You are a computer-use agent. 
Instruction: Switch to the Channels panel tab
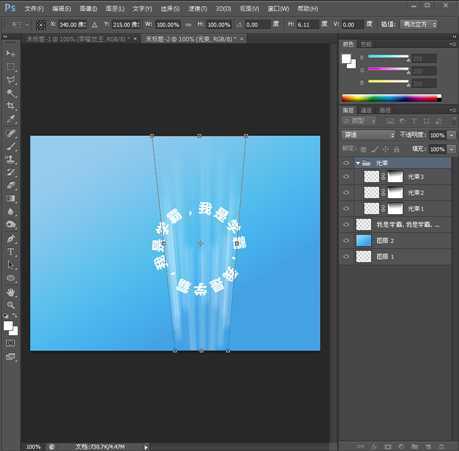[x=366, y=110]
